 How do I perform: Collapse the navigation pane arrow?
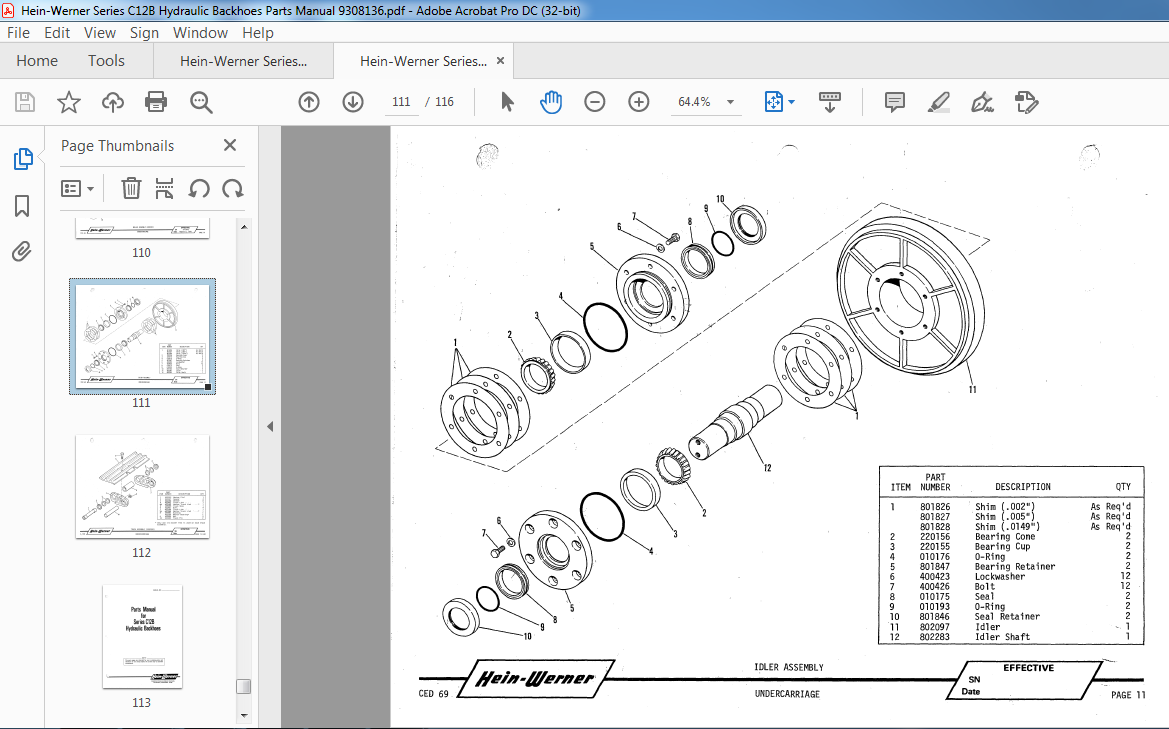coord(270,426)
